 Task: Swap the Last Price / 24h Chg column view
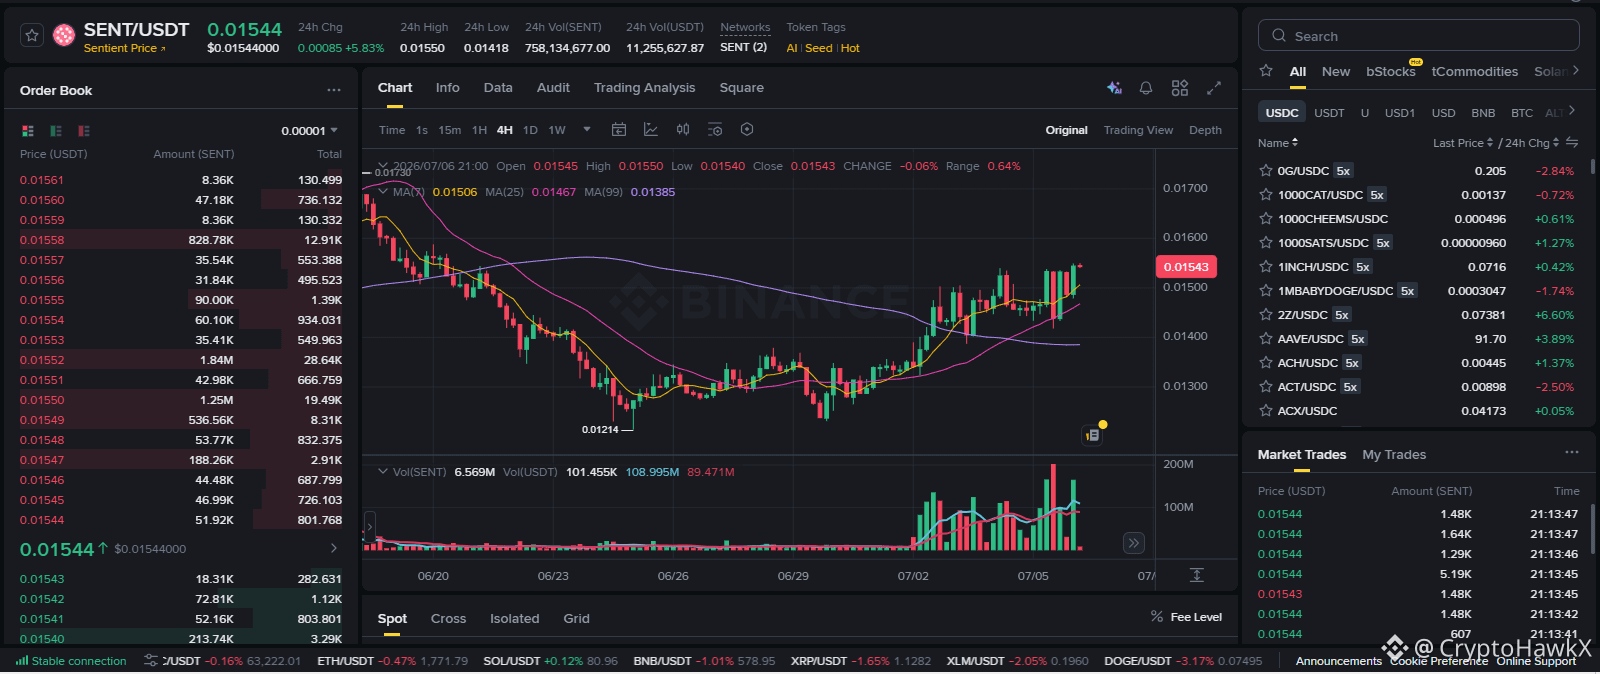1572,142
